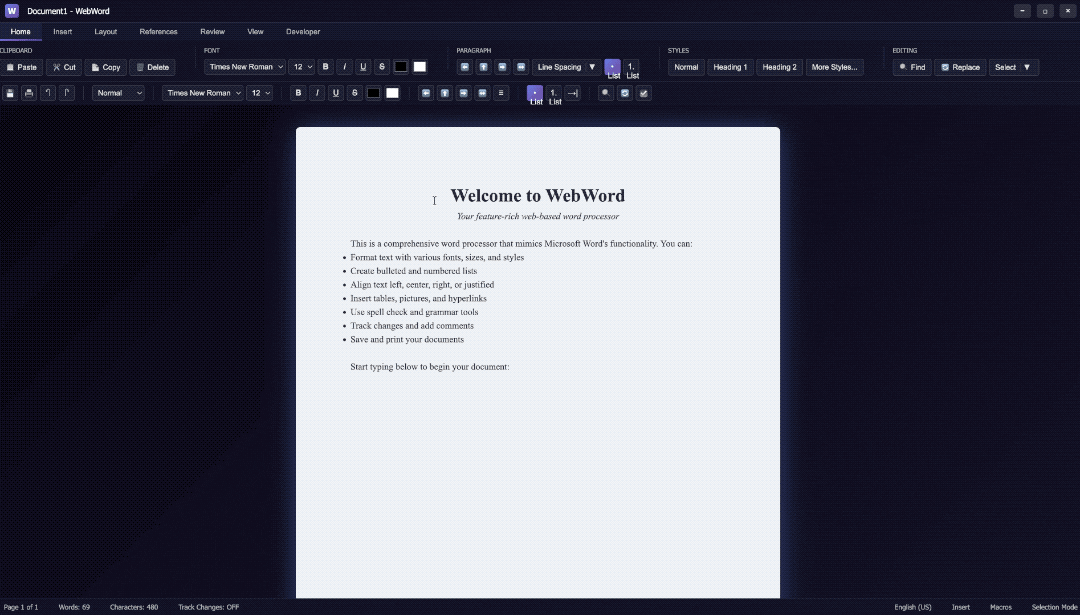This screenshot has width=1080, height=615.
Task: Open the quick toolbar font family dropdown
Action: click(x=203, y=93)
